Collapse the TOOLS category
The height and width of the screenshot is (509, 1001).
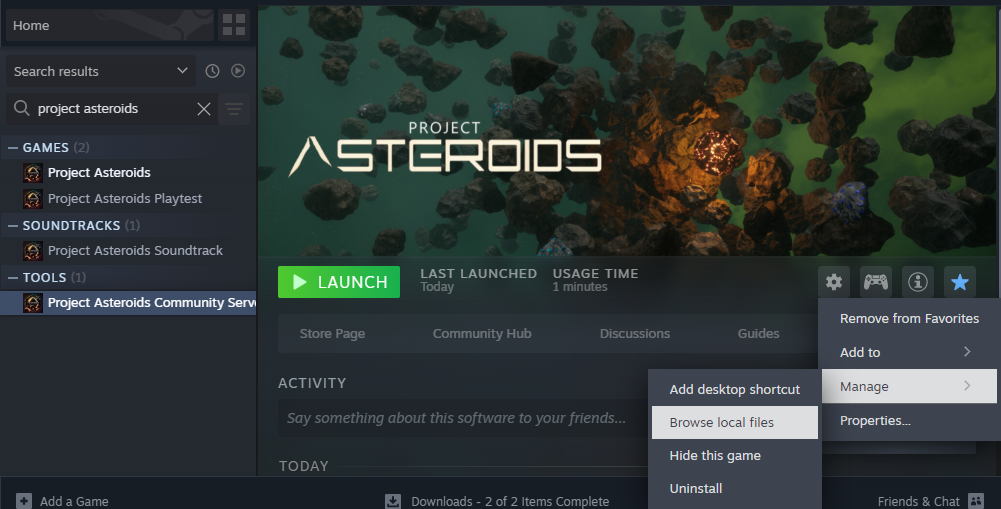tap(13, 278)
